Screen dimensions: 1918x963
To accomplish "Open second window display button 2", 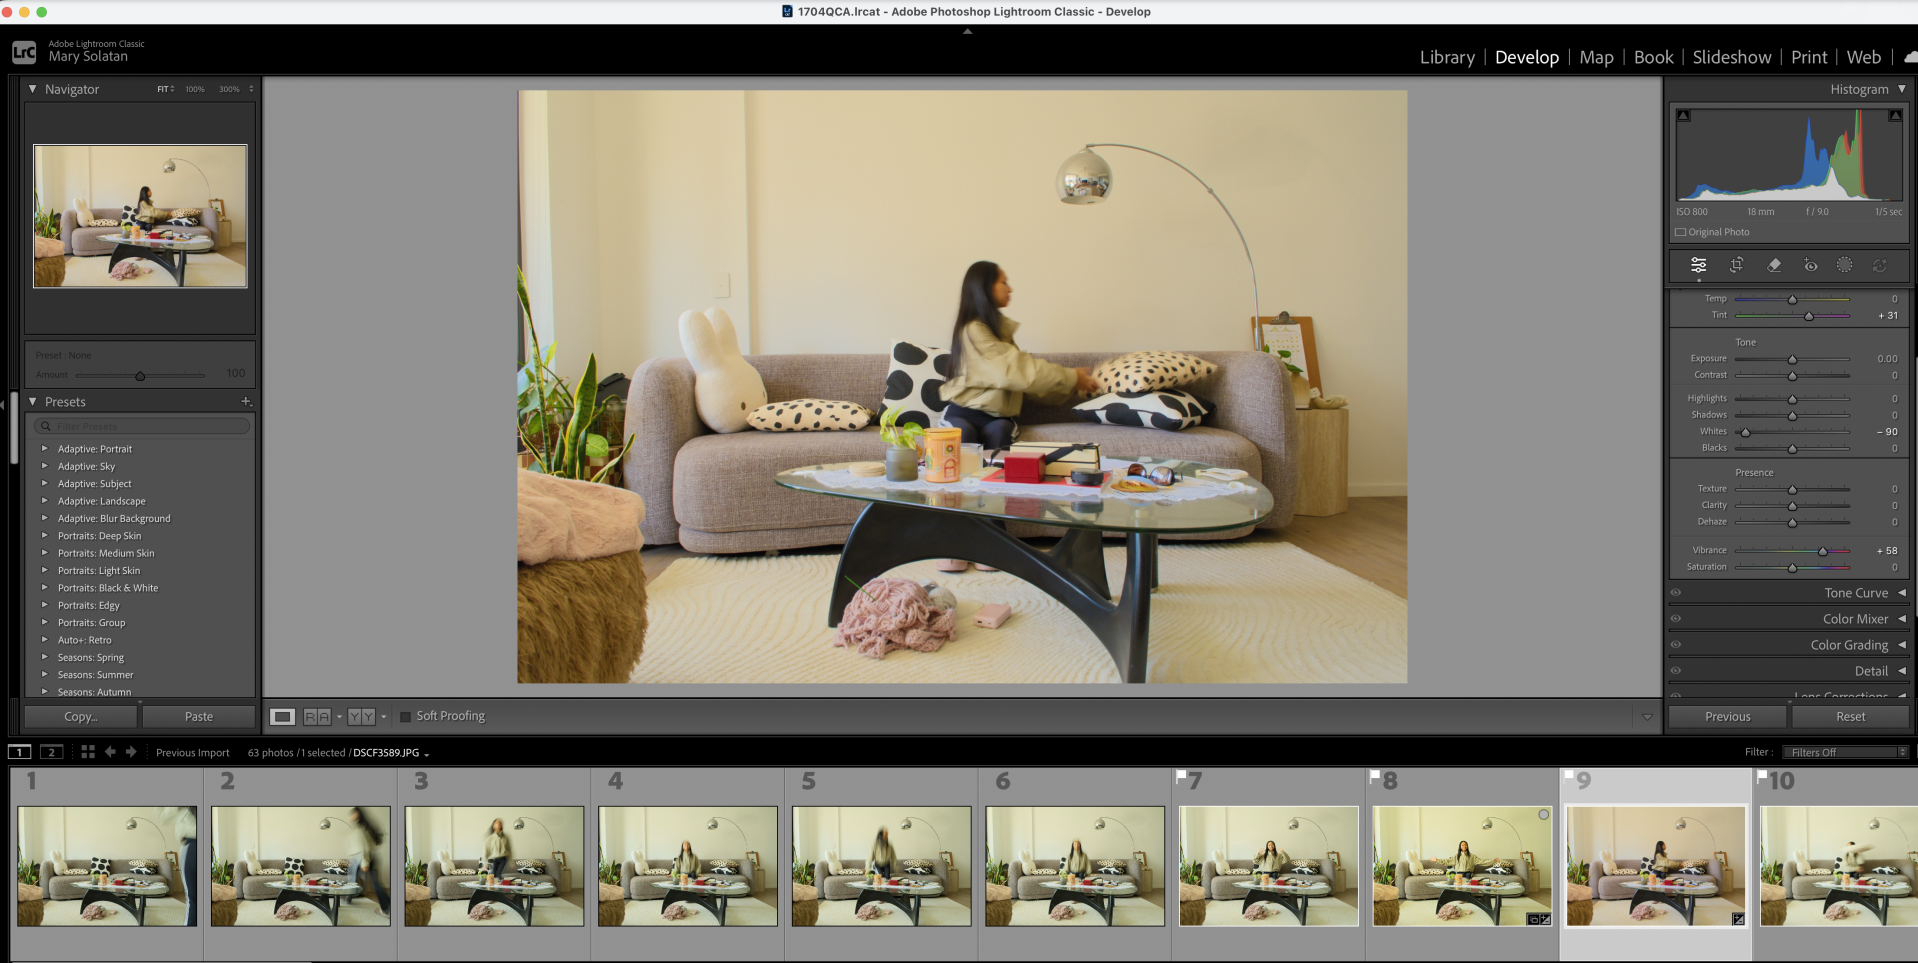I will pos(51,752).
